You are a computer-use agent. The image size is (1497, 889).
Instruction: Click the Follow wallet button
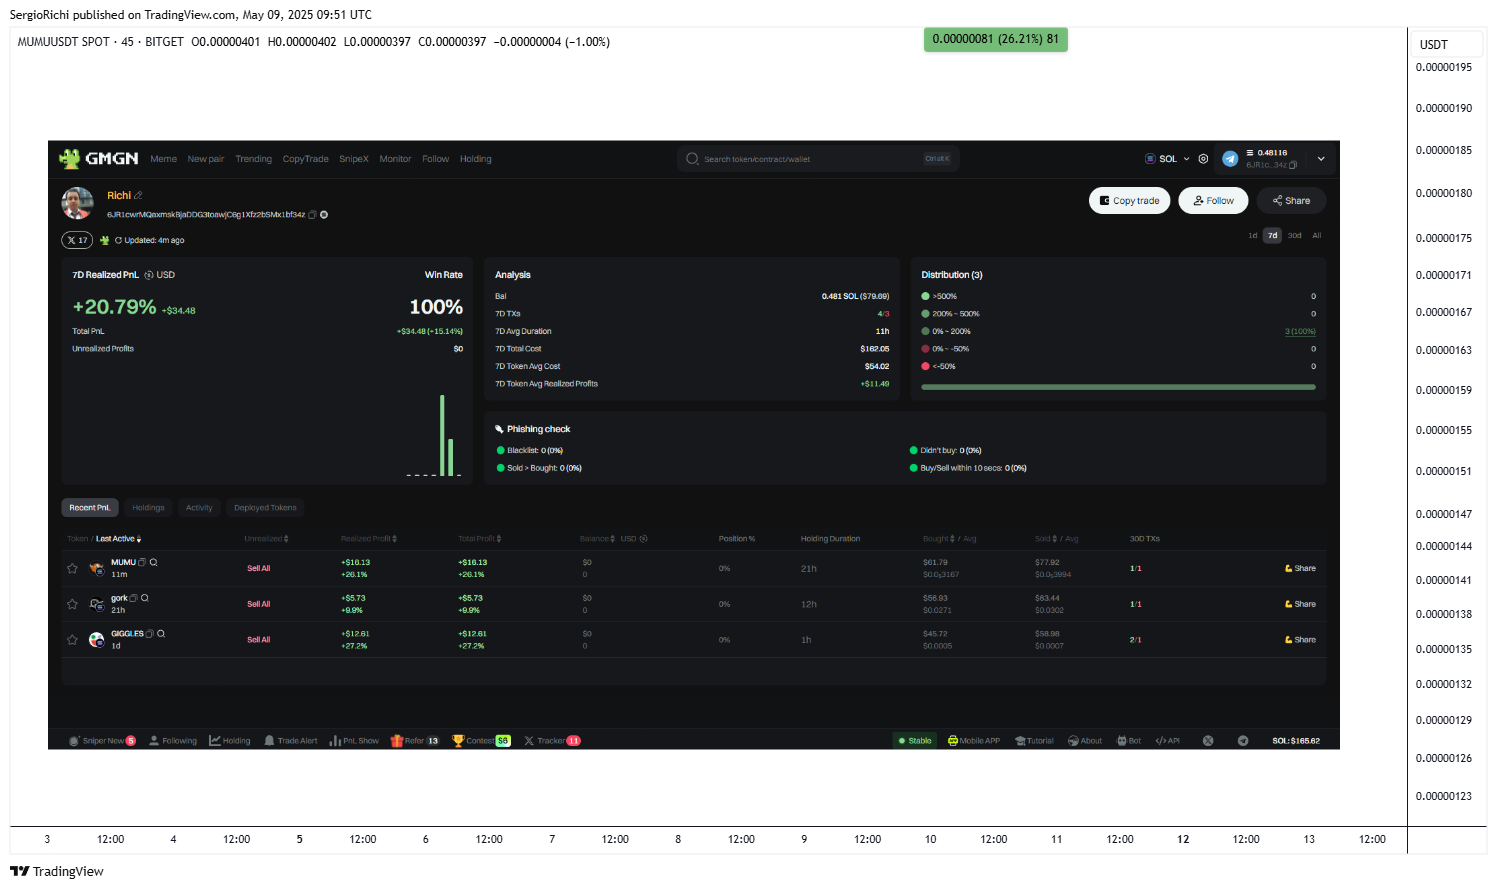coord(1214,201)
